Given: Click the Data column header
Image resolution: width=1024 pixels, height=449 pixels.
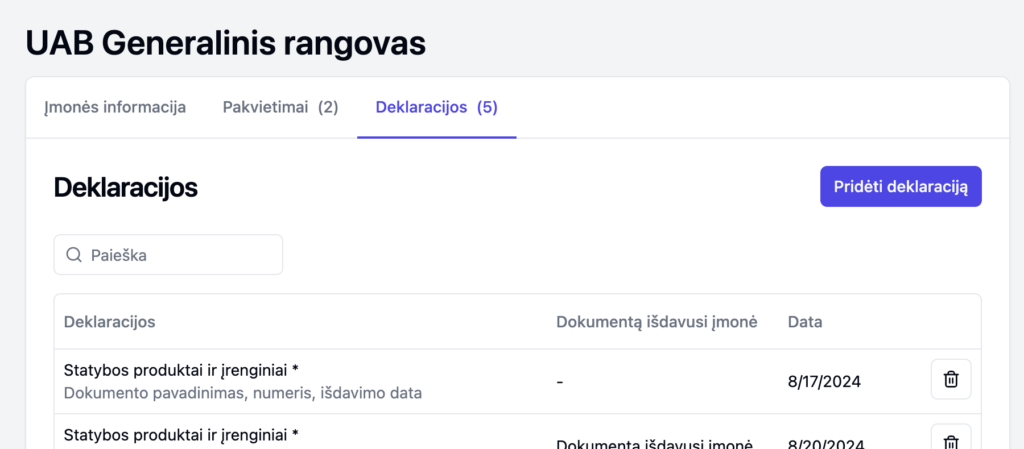Looking at the screenshot, I should (805, 322).
